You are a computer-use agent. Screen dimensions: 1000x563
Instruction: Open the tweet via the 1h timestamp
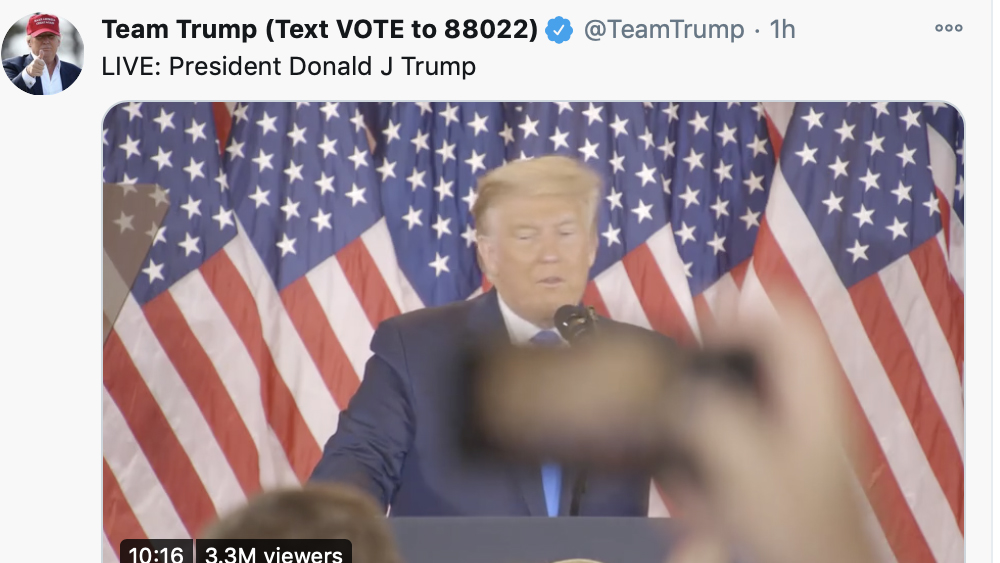(782, 29)
